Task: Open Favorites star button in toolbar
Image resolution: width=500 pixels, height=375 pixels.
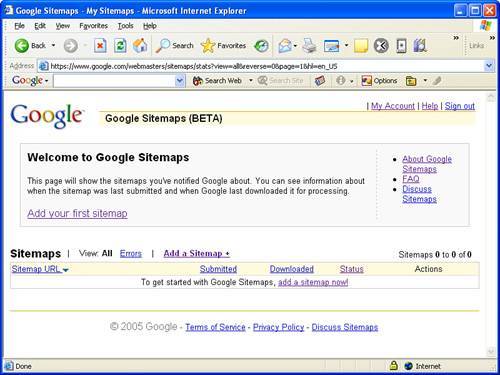Action: point(223,46)
